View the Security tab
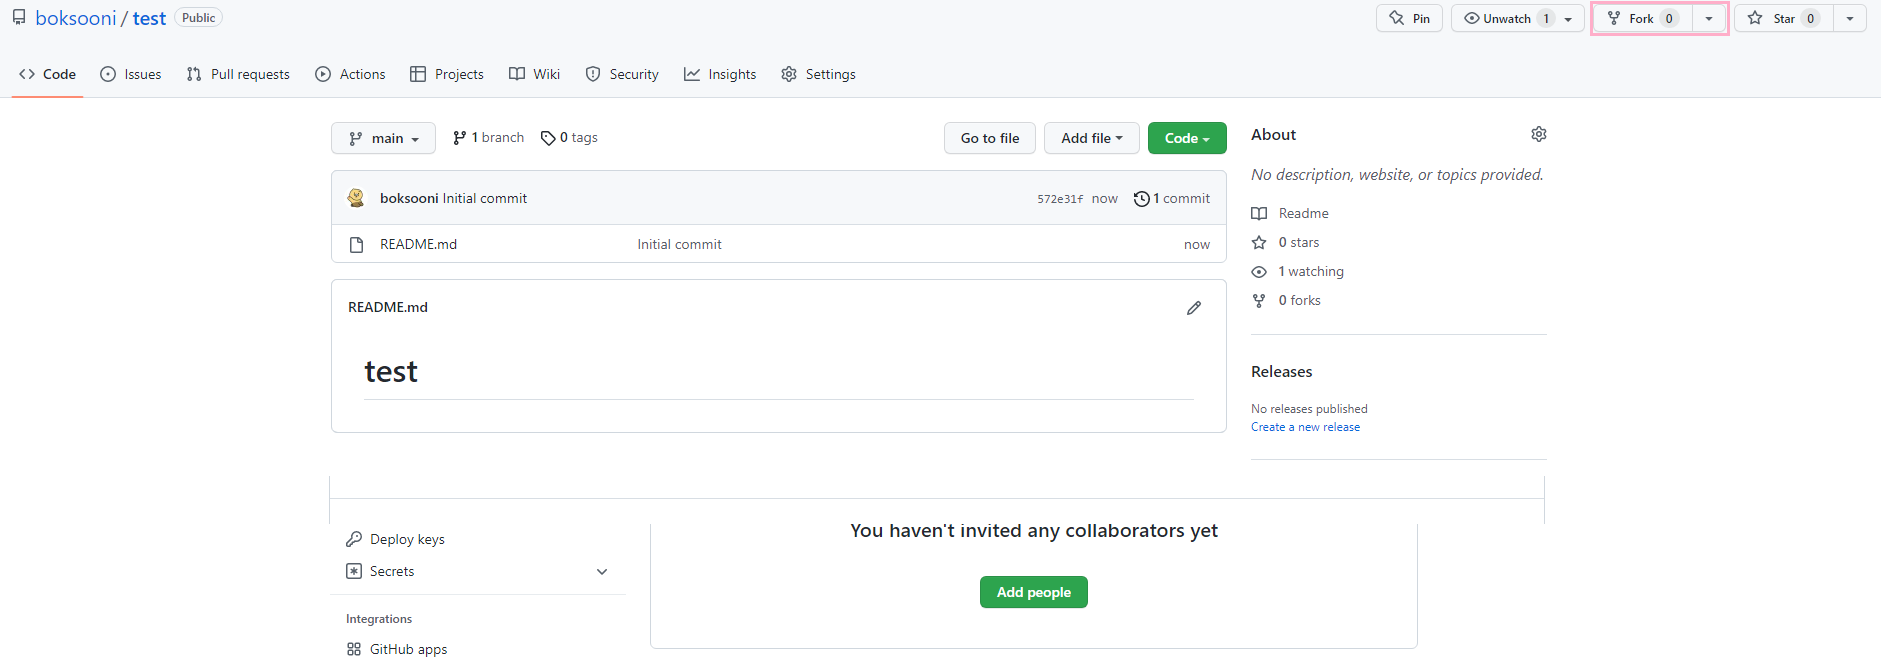1881x665 pixels. click(x=622, y=74)
